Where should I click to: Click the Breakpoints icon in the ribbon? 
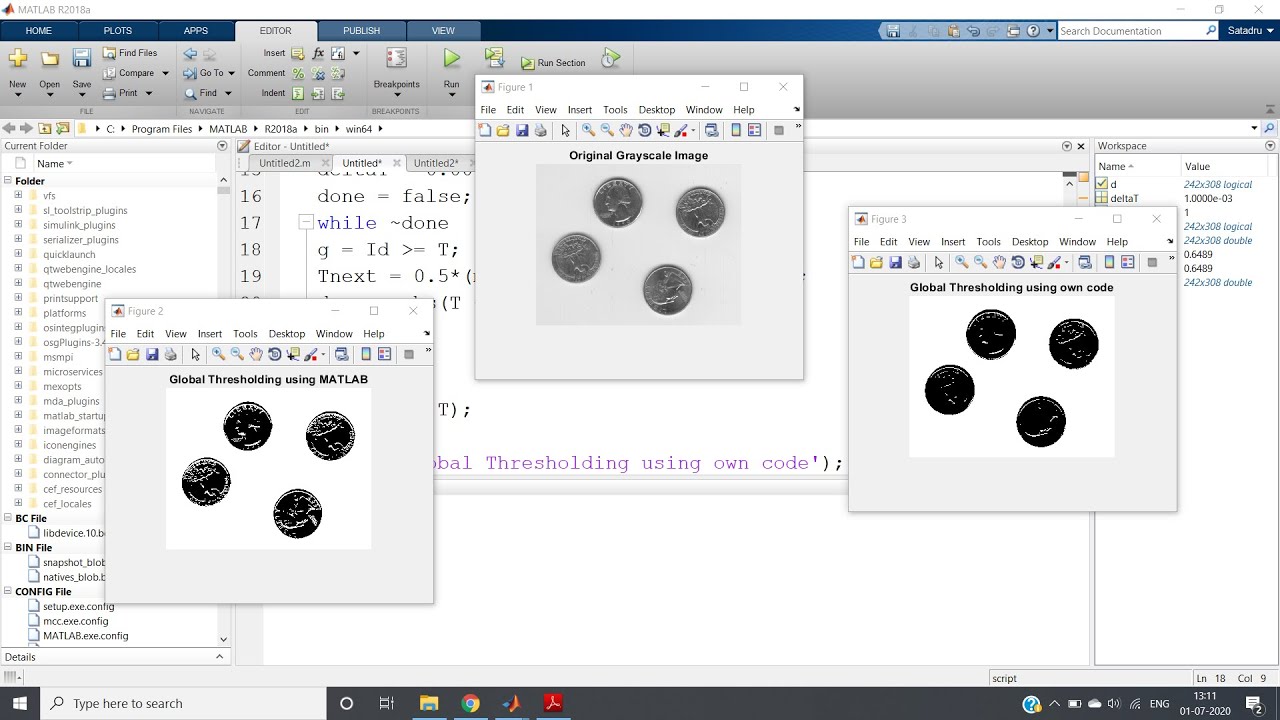coord(396,59)
